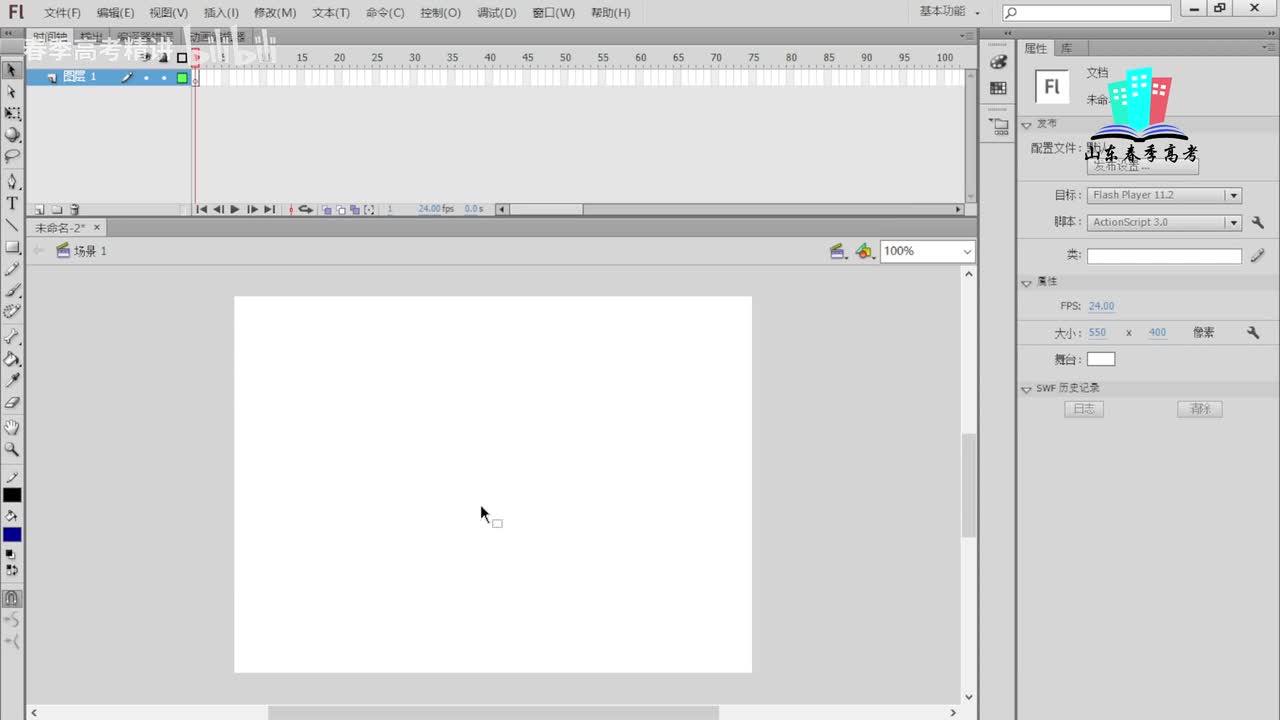Click the FPS value 24.00 in properties
1280x720 pixels.
point(1101,306)
